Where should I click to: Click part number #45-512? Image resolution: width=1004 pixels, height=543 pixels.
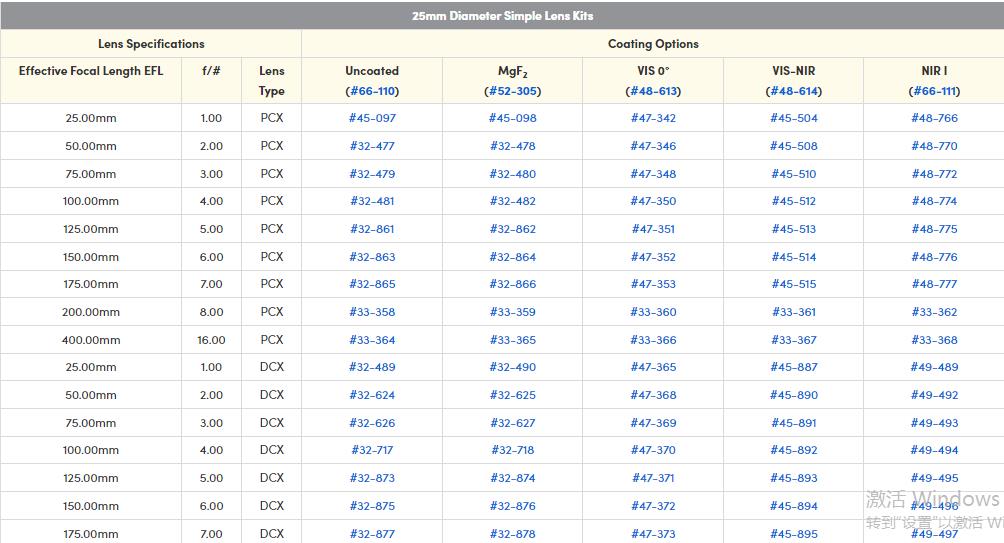pyautogui.click(x=794, y=201)
